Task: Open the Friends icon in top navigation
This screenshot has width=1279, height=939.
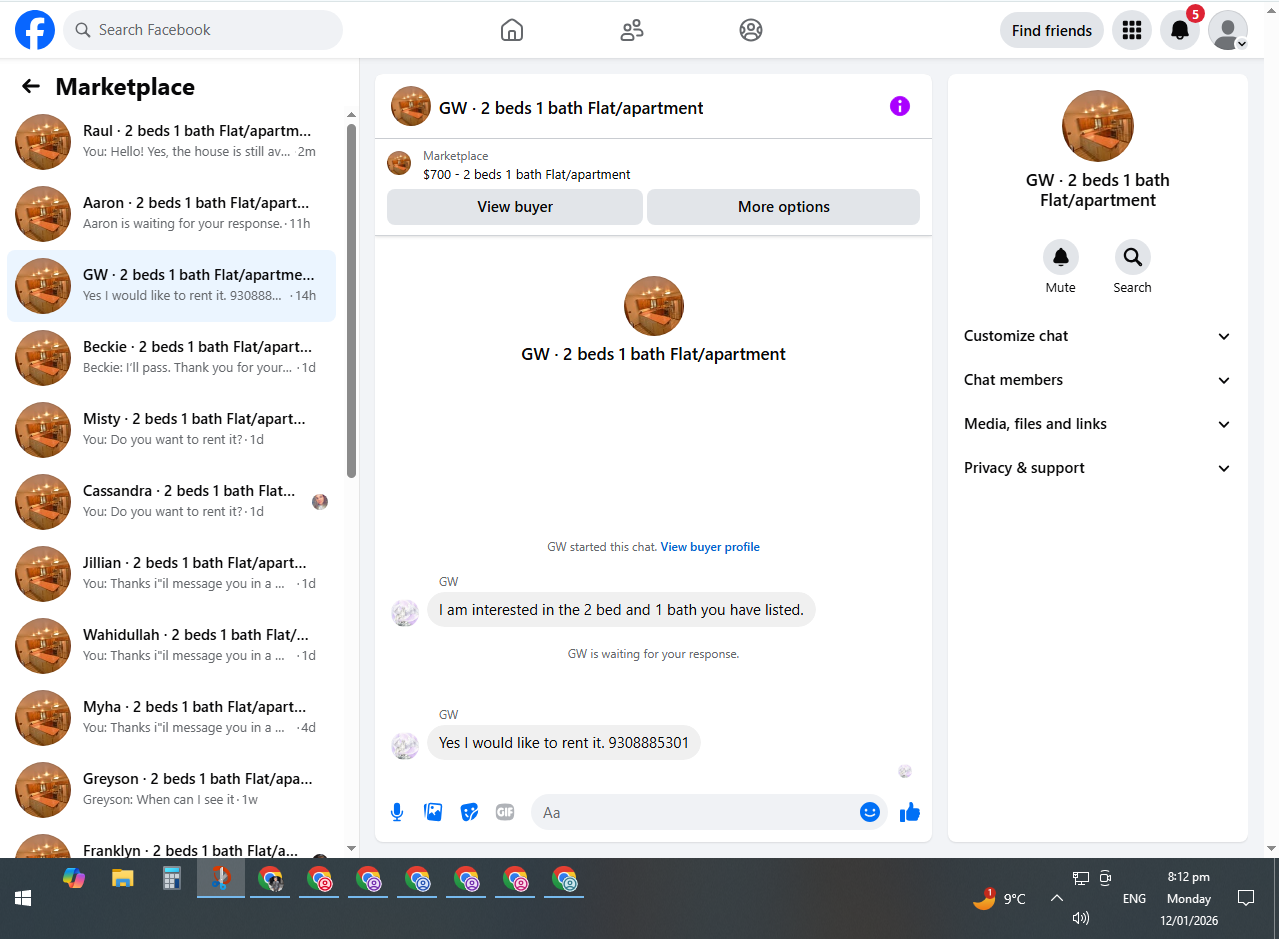Action: [x=632, y=30]
